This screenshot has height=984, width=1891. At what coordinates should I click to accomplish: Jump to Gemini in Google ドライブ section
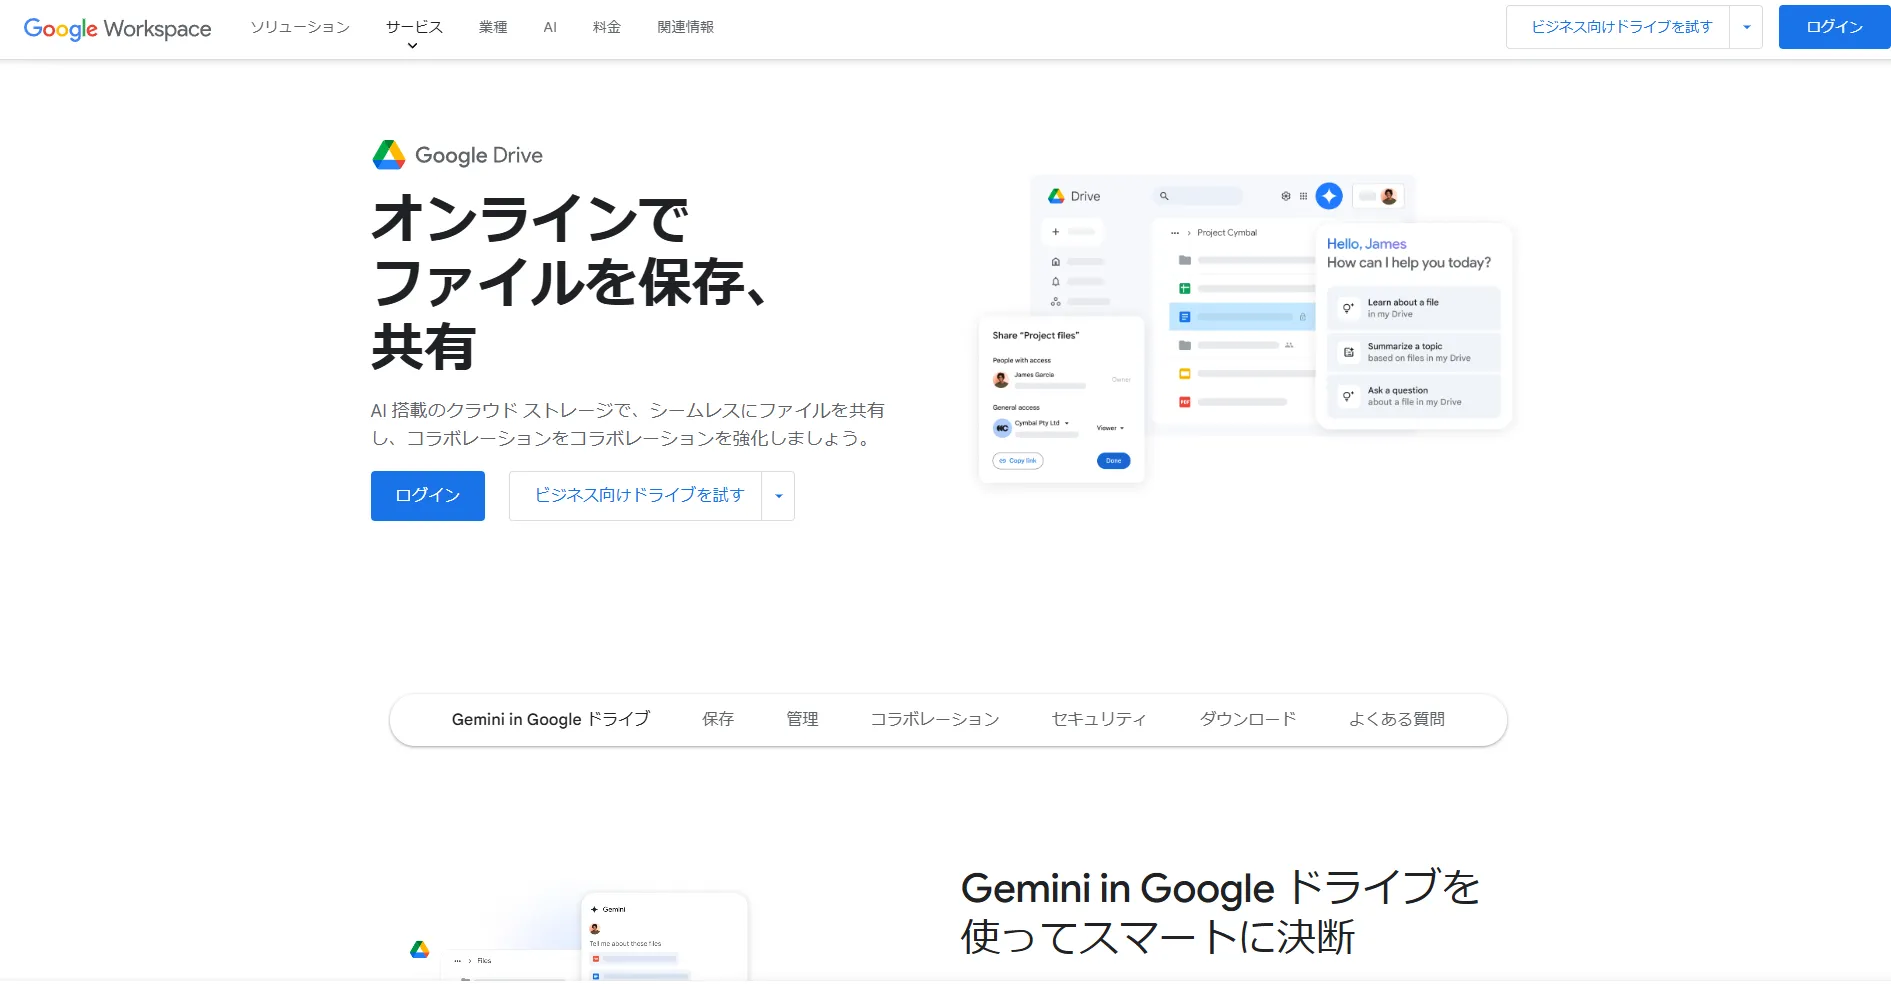550,719
